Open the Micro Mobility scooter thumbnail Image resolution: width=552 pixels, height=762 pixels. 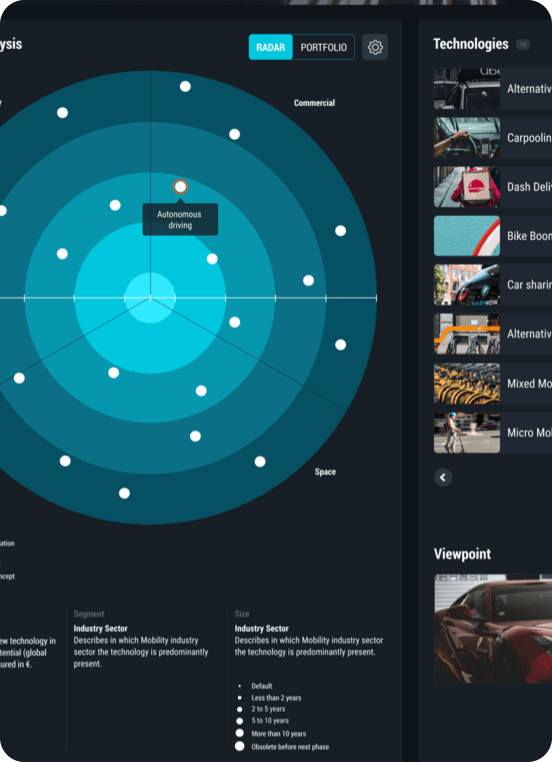pyautogui.click(x=466, y=433)
